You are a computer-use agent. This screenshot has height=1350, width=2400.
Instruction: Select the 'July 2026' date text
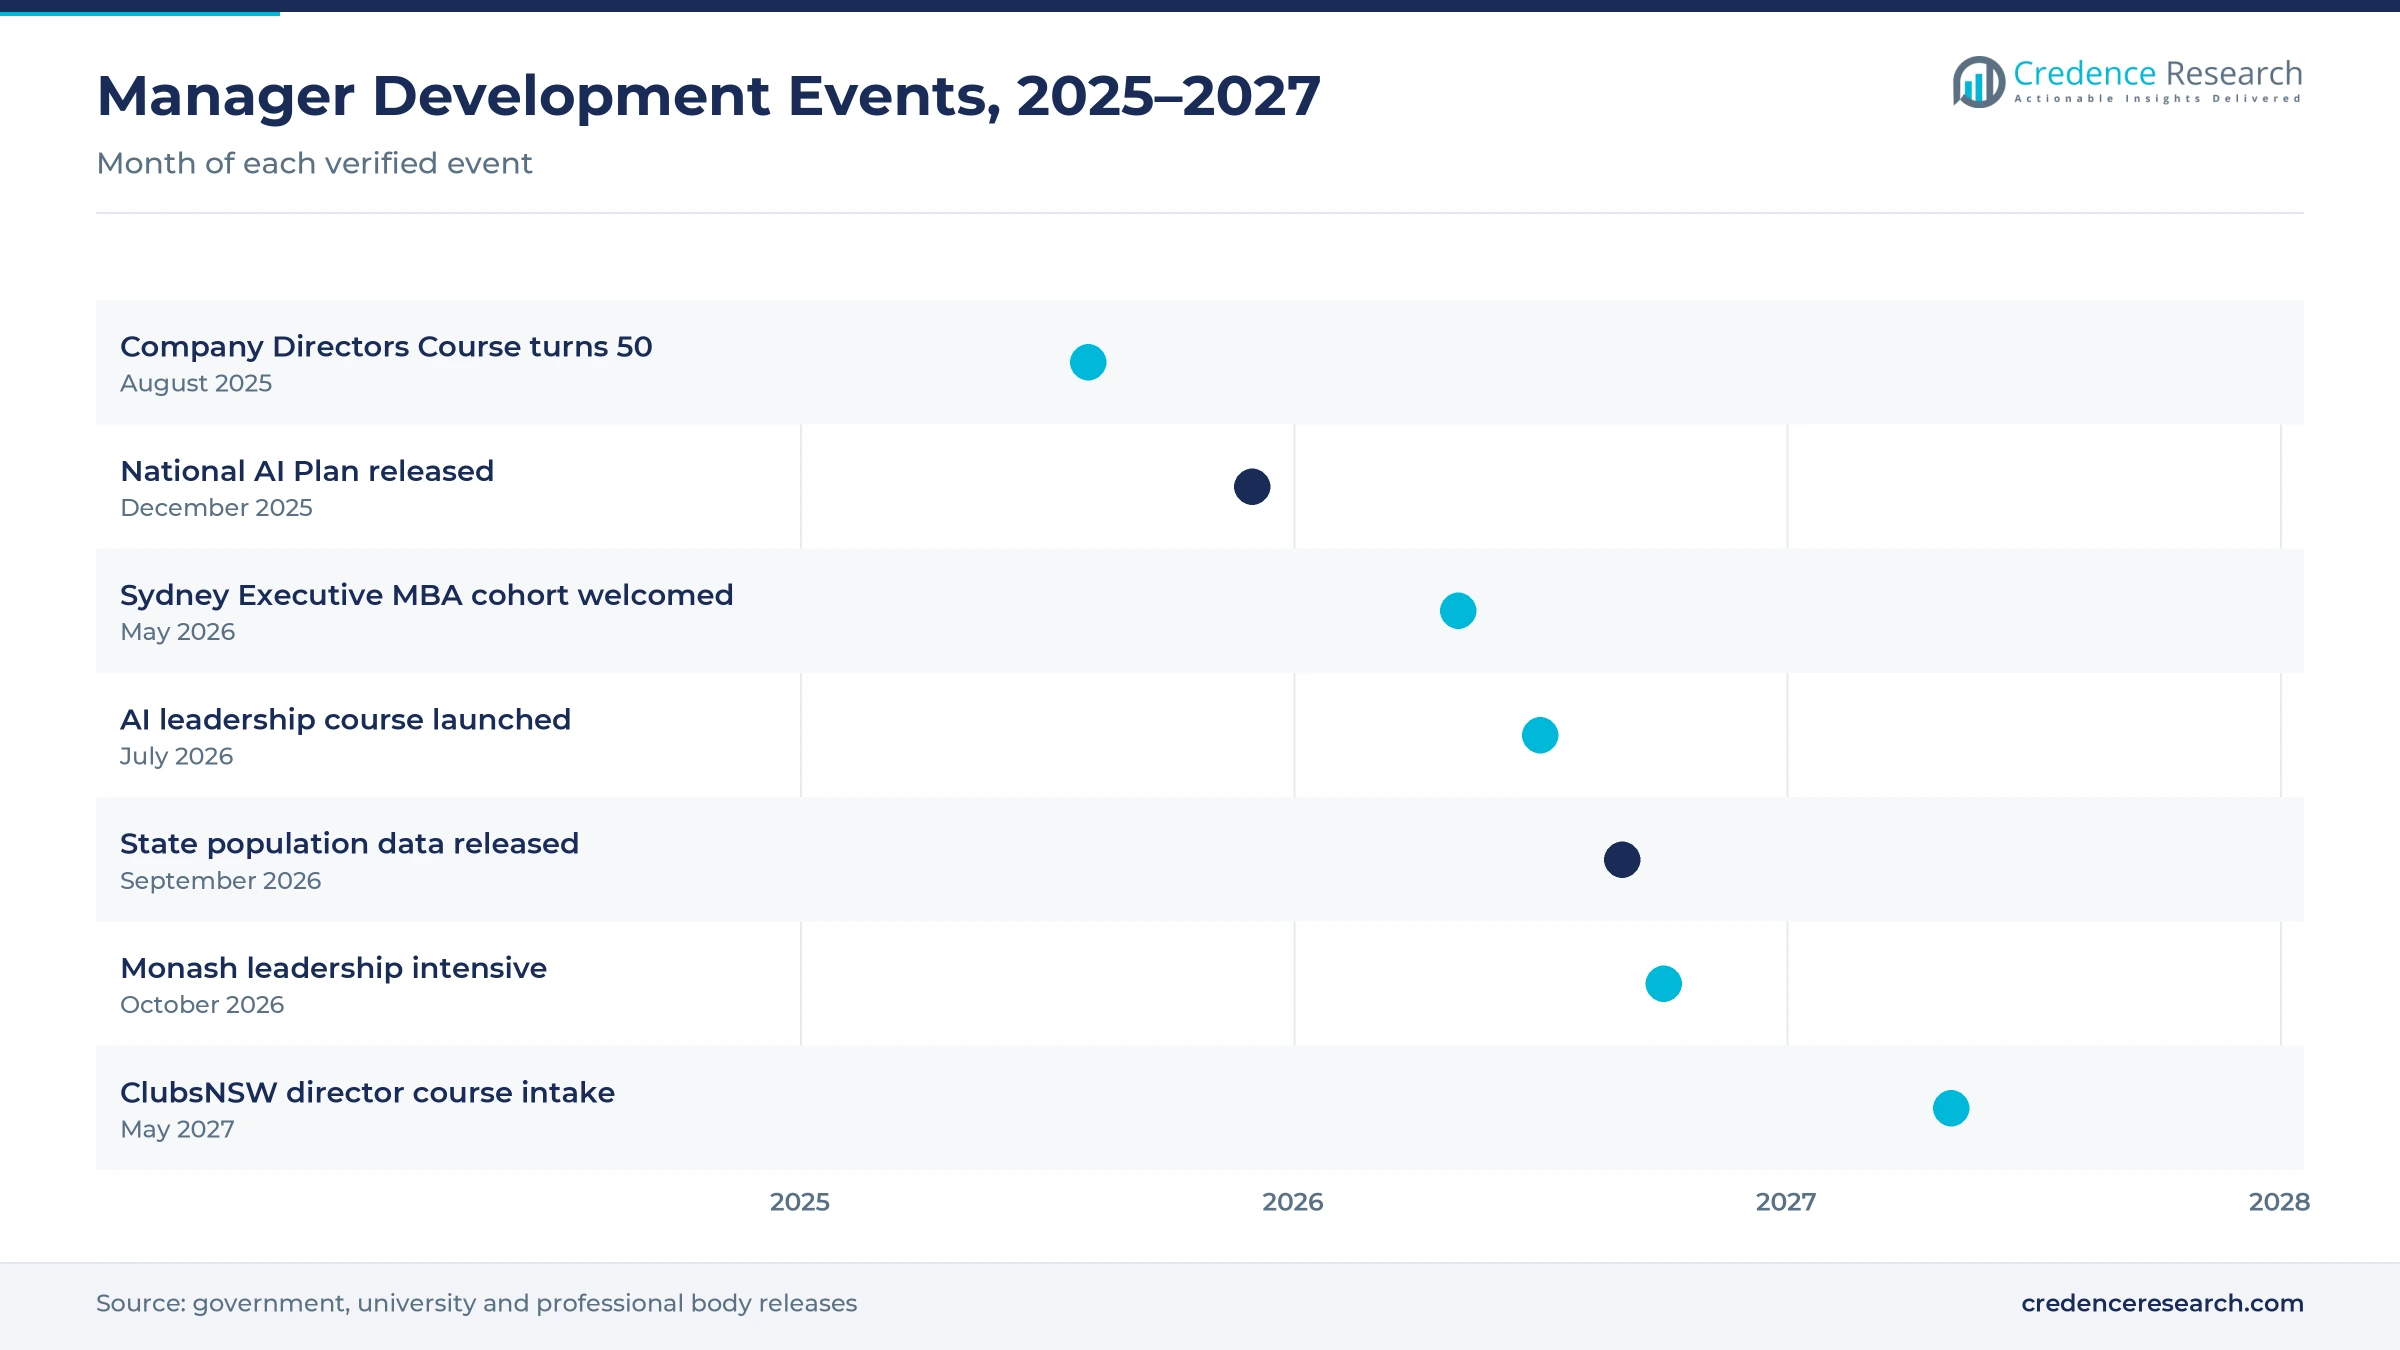(x=176, y=756)
